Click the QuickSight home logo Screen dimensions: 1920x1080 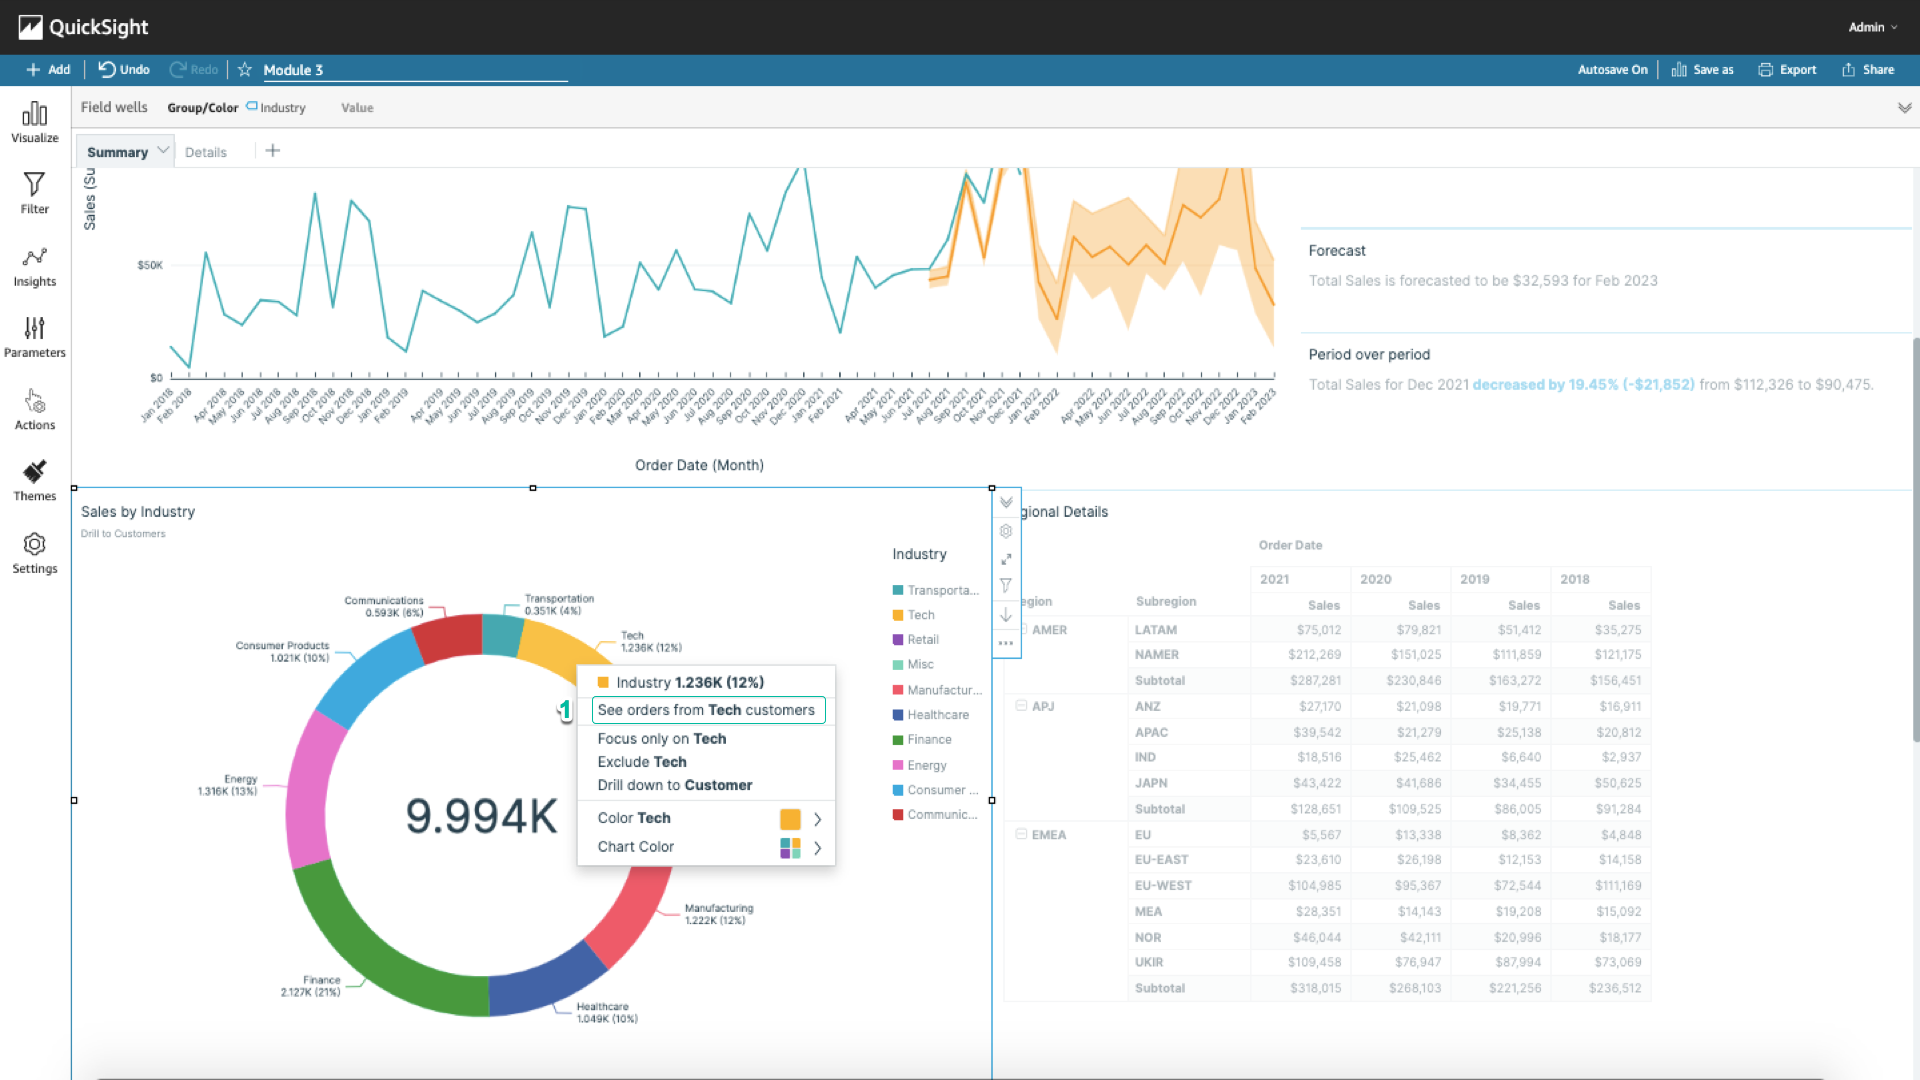coord(83,27)
